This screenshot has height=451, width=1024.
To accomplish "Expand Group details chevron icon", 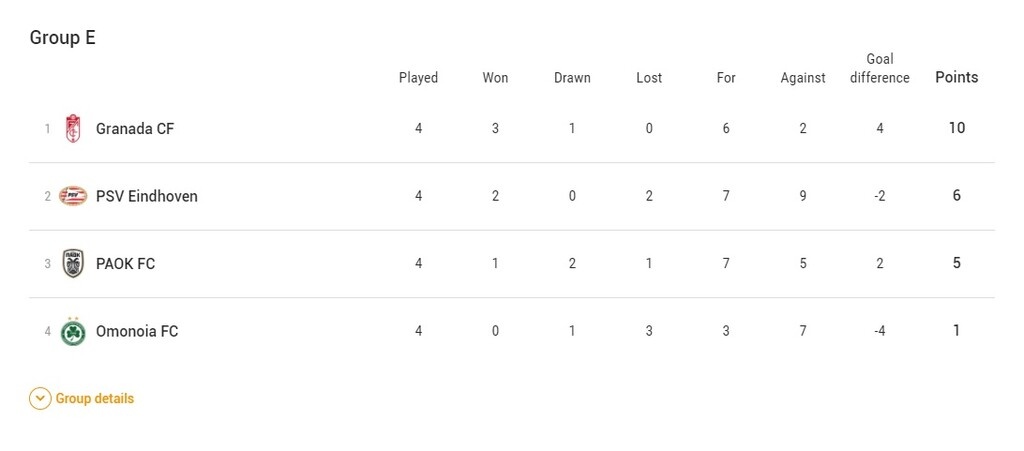I will click(x=40, y=399).
